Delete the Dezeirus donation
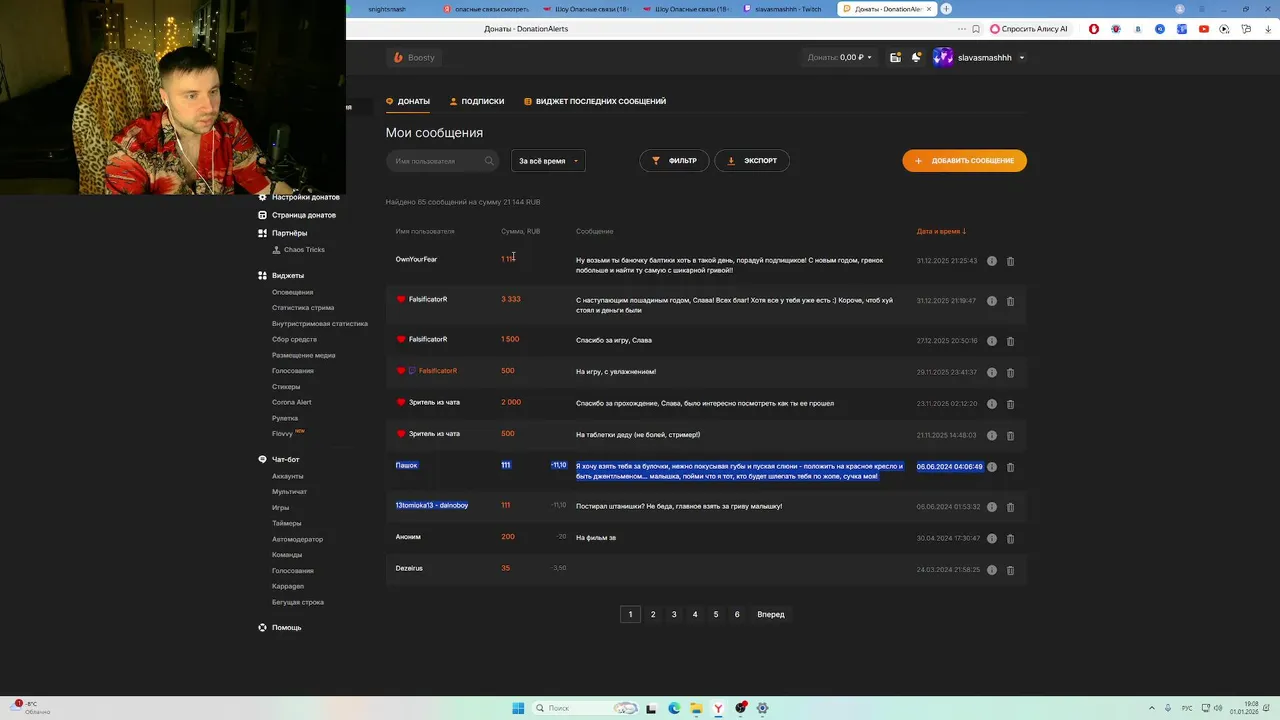 coord(1010,570)
